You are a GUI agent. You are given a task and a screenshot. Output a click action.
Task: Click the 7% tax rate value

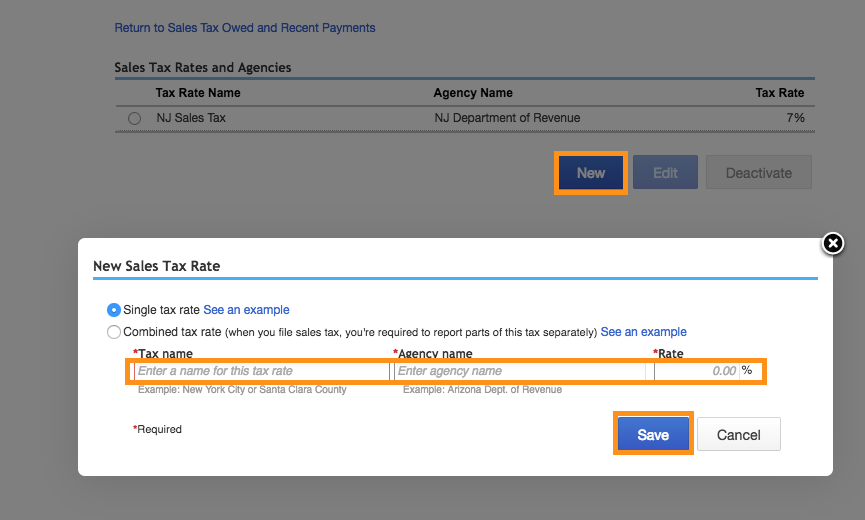[x=795, y=118]
